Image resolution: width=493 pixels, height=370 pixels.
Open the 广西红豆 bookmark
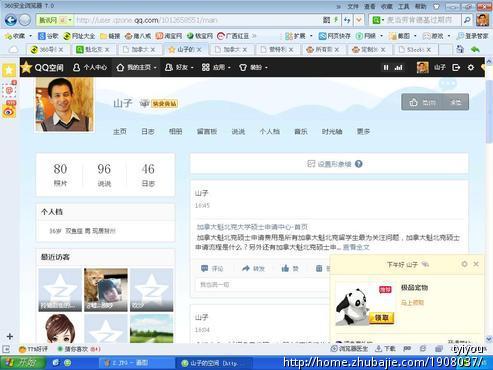pyautogui.click(x=233, y=36)
